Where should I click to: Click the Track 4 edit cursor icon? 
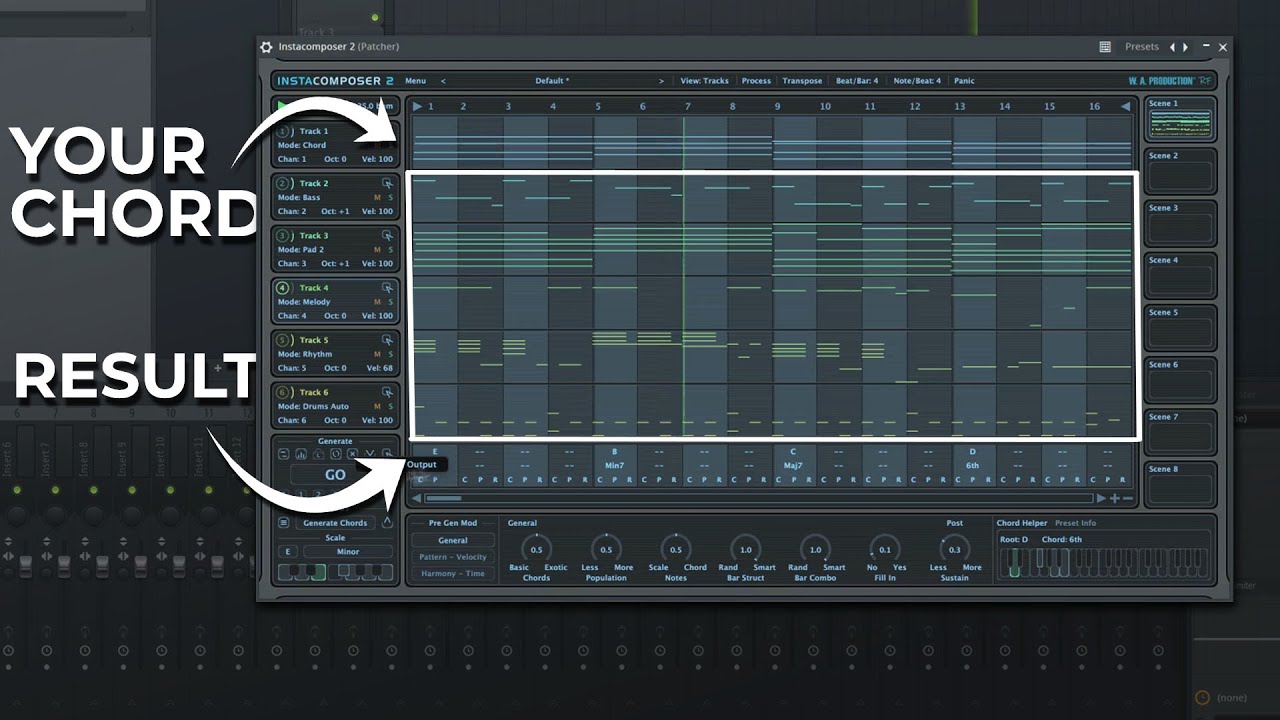[387, 288]
